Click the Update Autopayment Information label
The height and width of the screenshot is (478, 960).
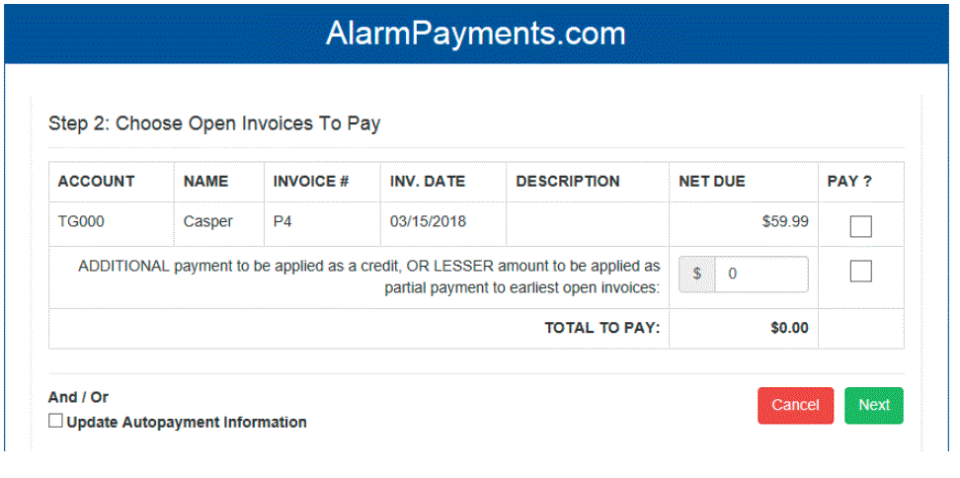tap(186, 422)
